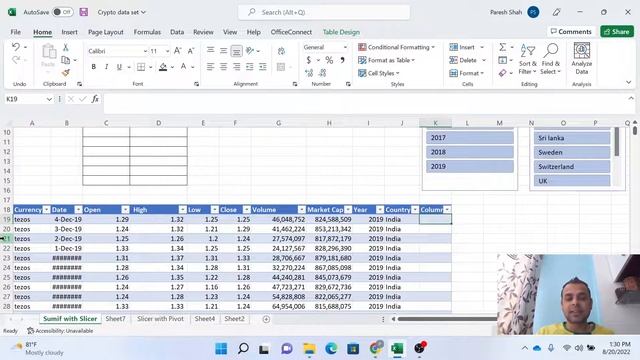Toggle AutoSave switch

pyautogui.click(x=62, y=12)
